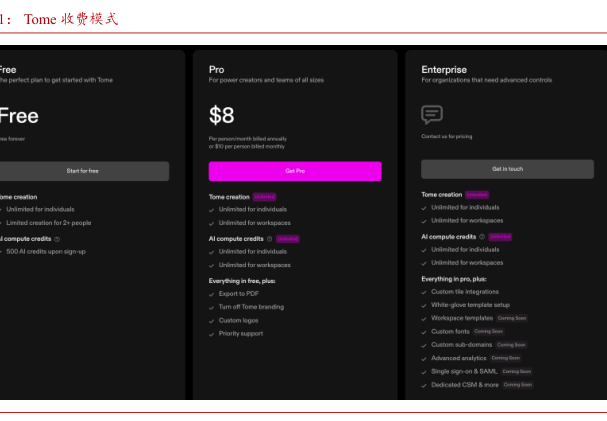Click the Contact us for pricing text

(x=447, y=136)
